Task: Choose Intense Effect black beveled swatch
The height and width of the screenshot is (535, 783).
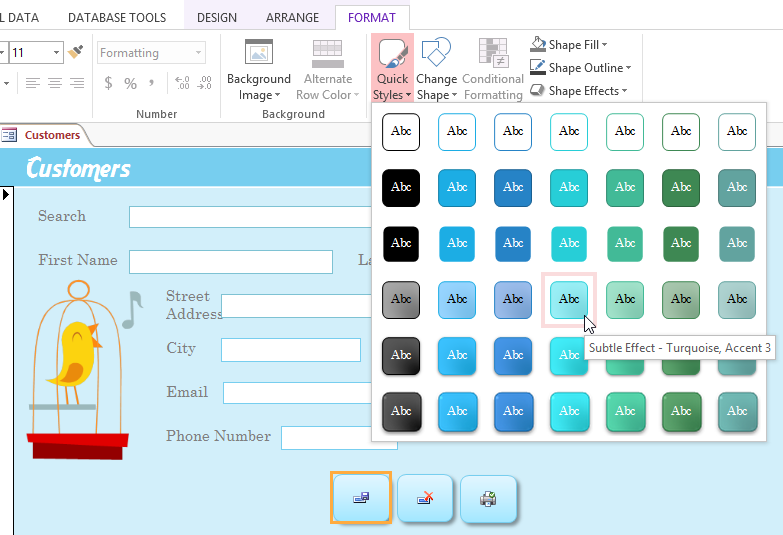Action: click(x=401, y=411)
